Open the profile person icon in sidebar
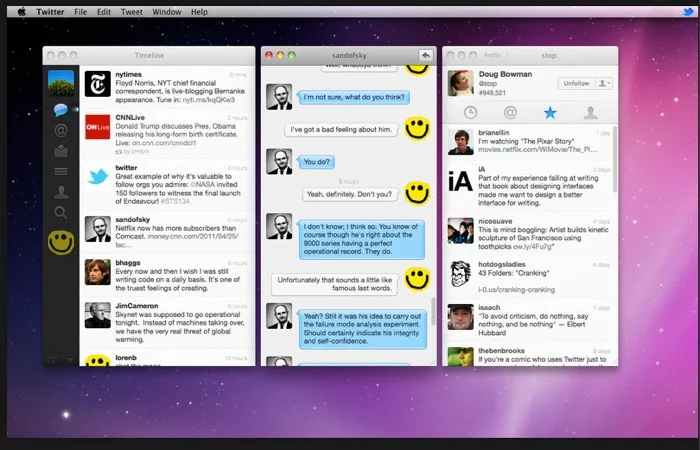The image size is (700, 450). [x=61, y=192]
